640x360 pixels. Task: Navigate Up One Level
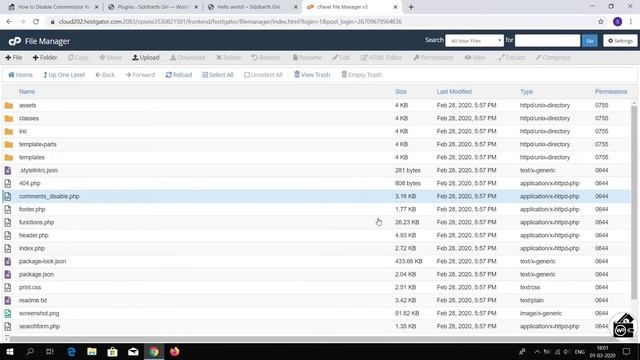click(64, 75)
